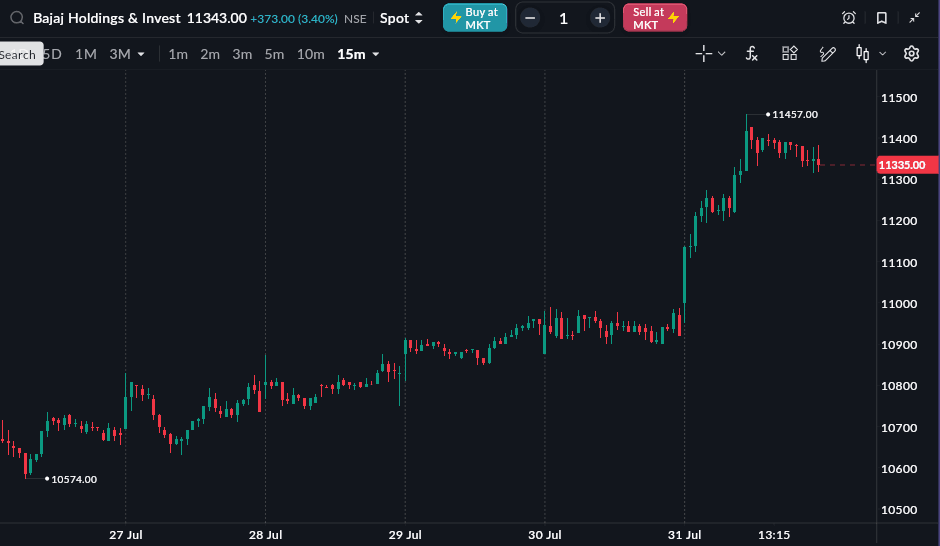This screenshot has height=546, width=940.
Task: Expand the crosshair cursor options arrow
Action: 722,54
